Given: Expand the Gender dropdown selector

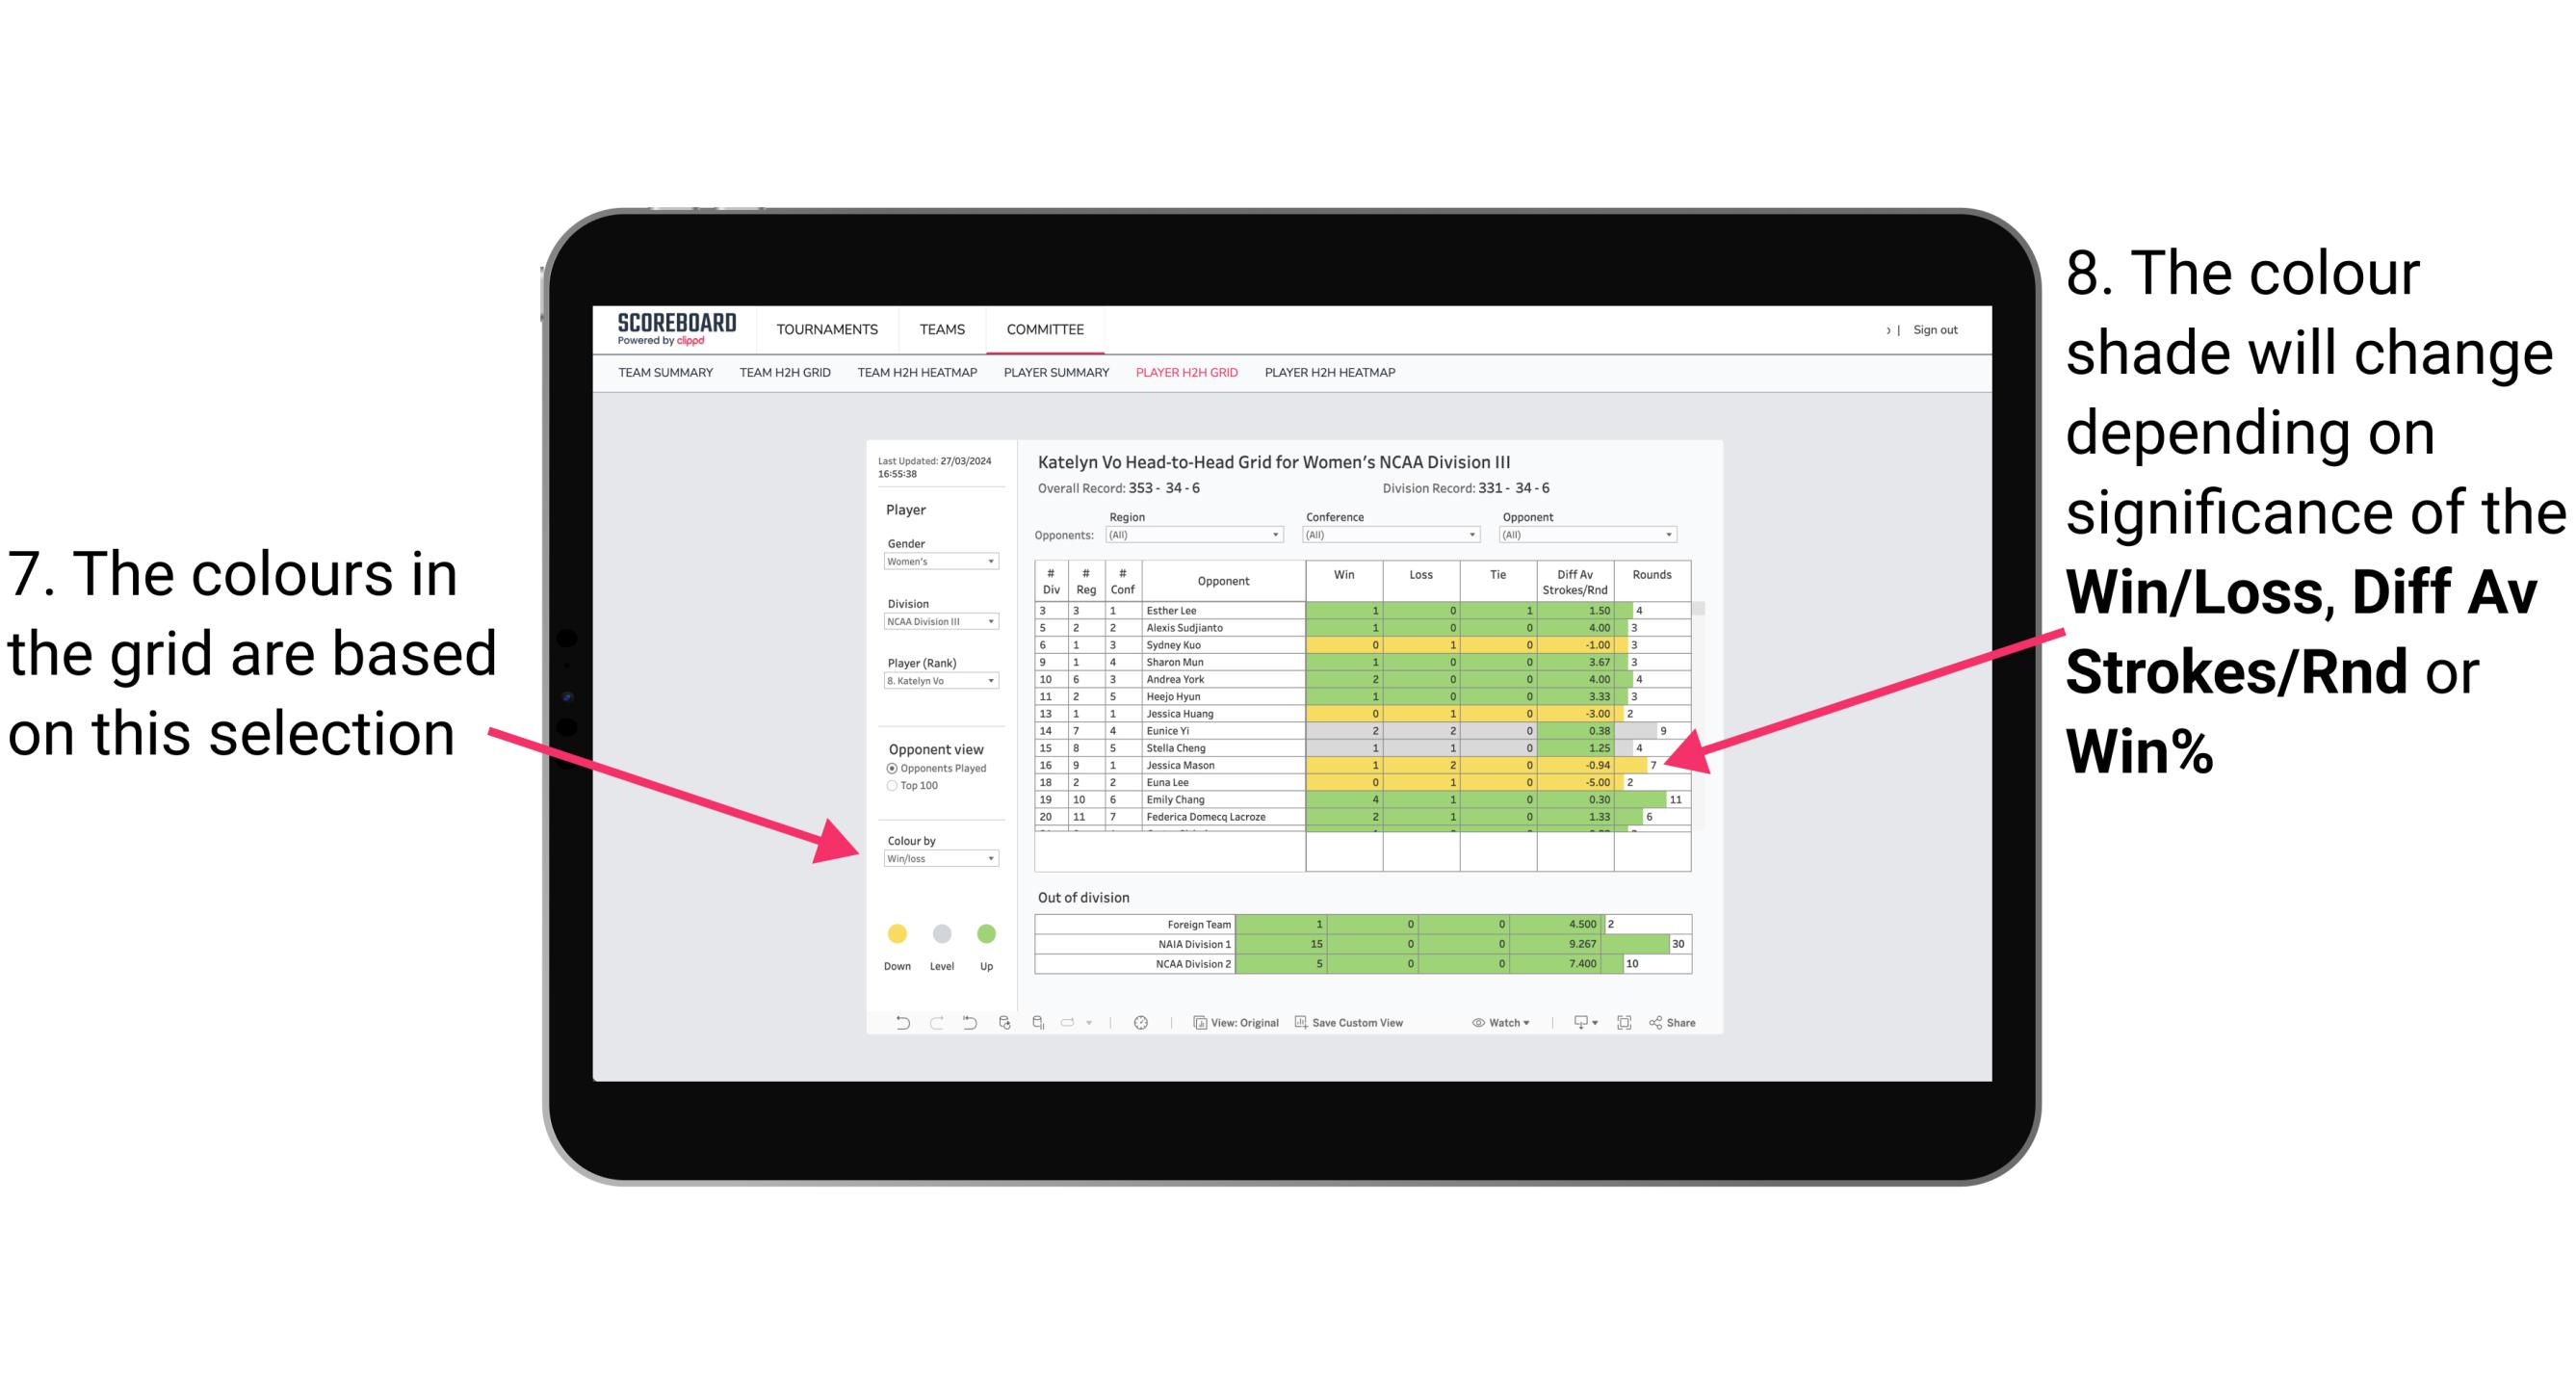Looking at the screenshot, I should click(989, 563).
